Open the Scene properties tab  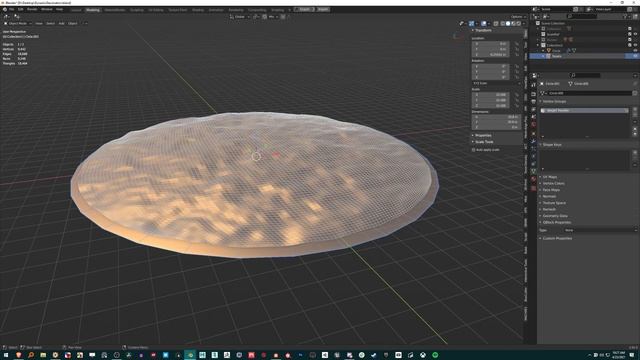coord(533,117)
